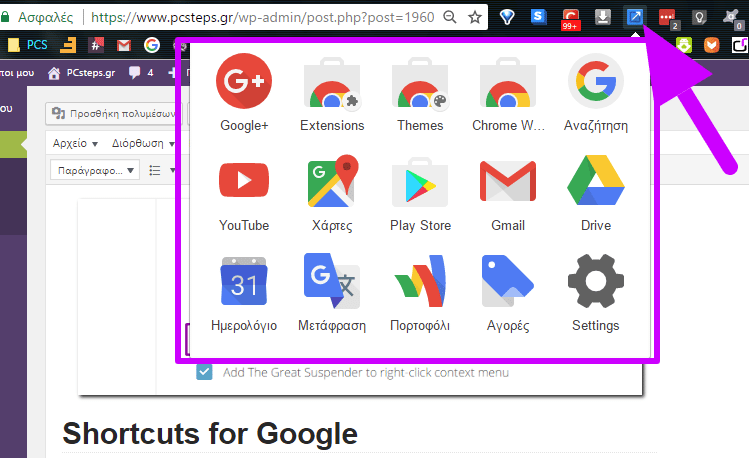Open the hashtag bookmark icon
This screenshot has width=749, height=458.
(x=96, y=45)
